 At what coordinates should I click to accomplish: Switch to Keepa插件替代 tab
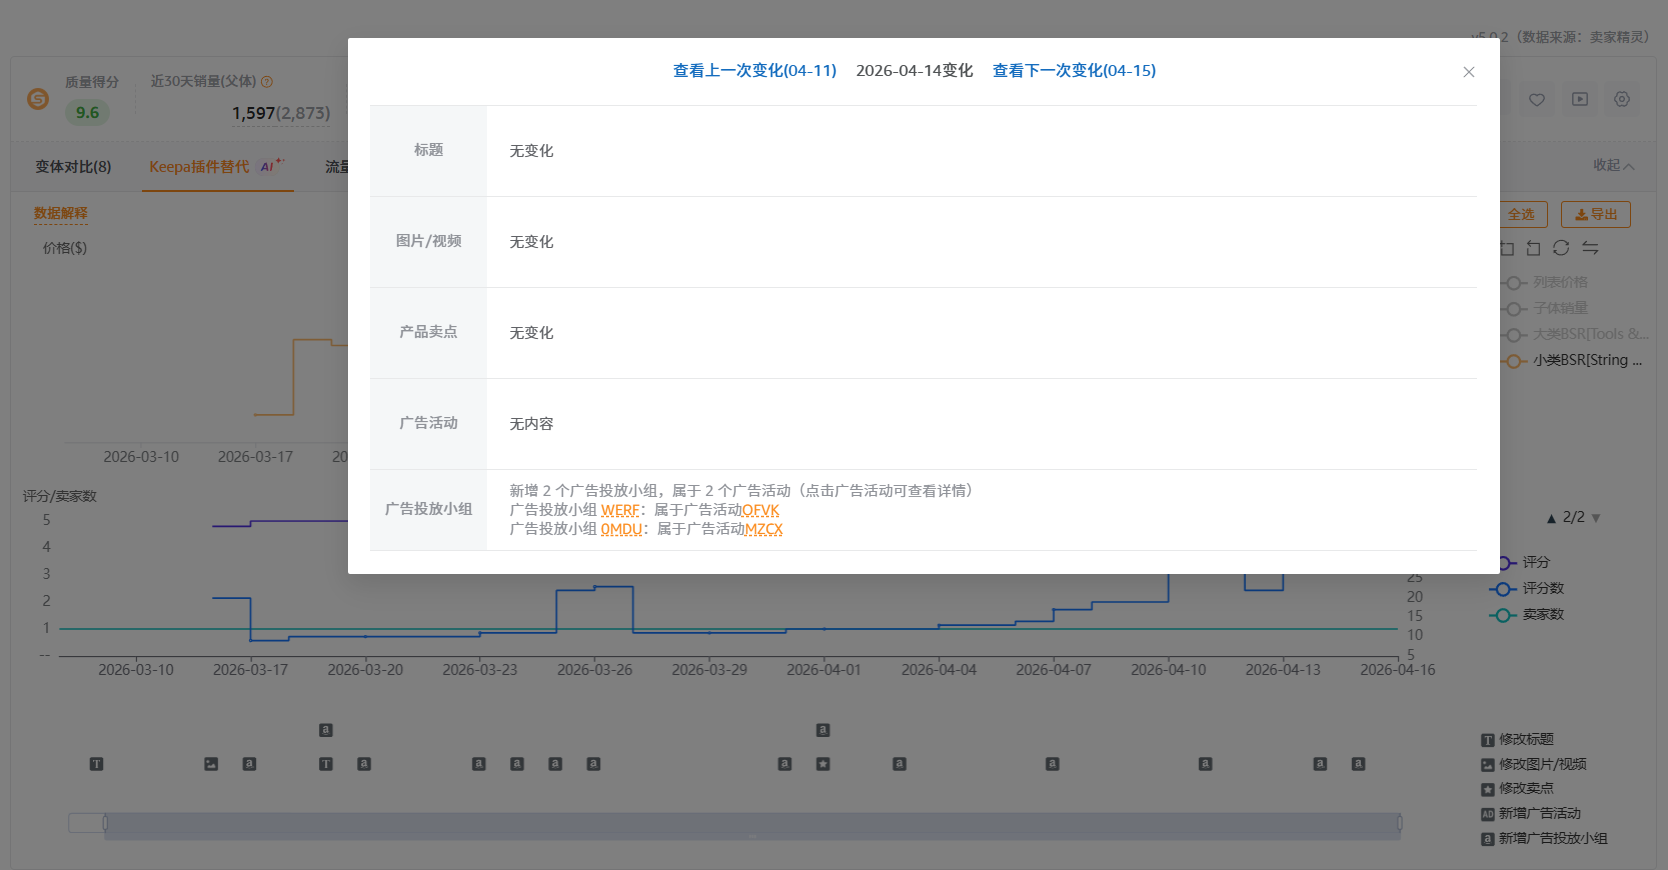point(199,167)
